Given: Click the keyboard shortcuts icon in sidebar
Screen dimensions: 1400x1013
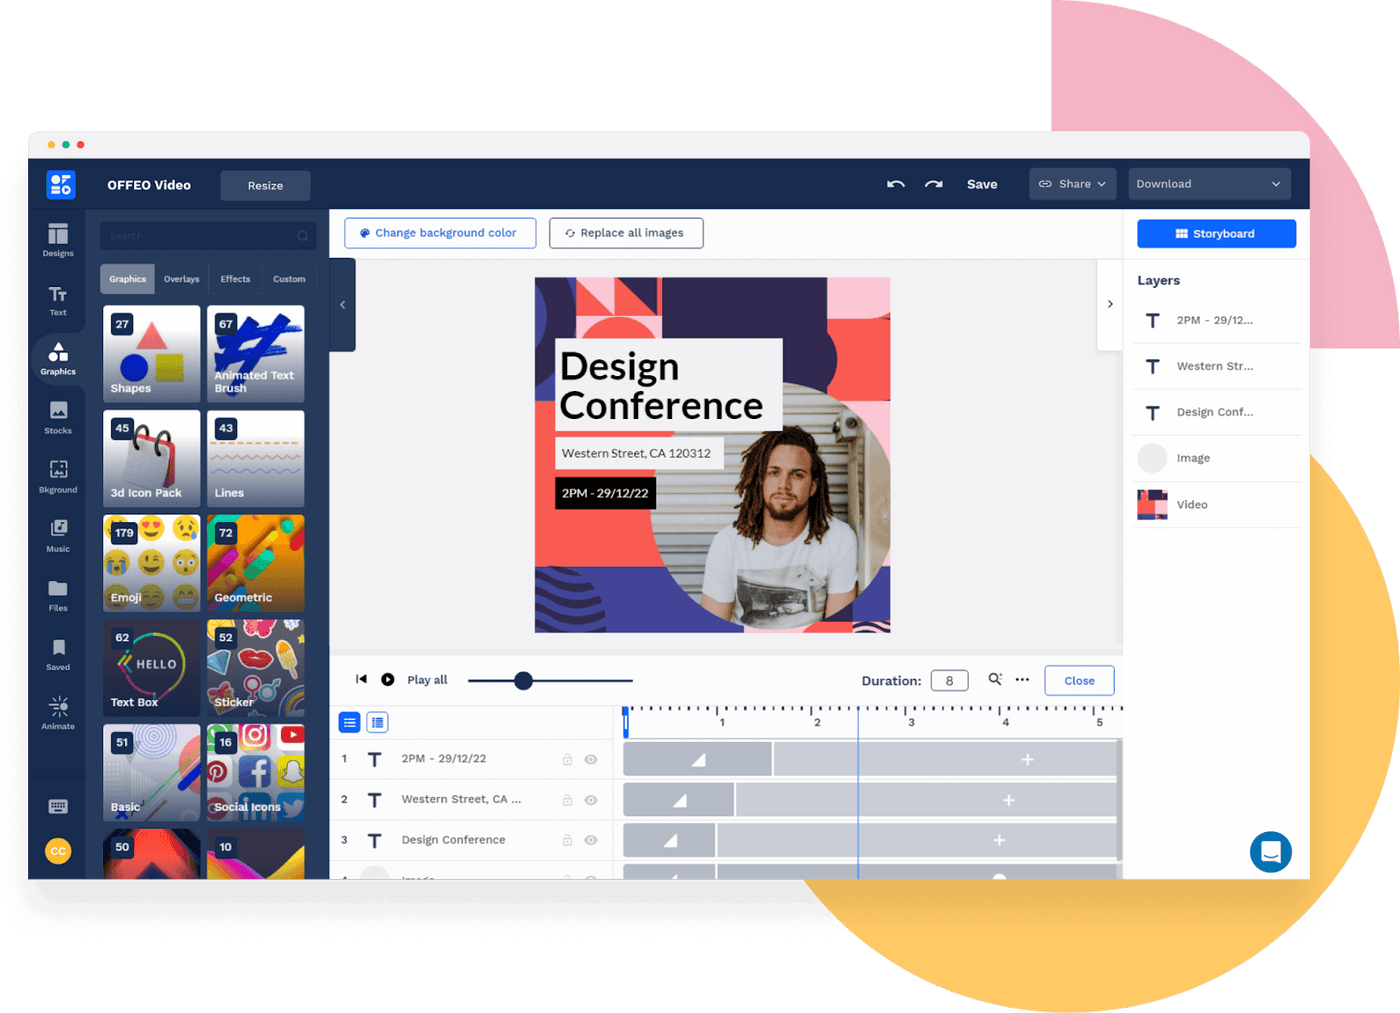Looking at the screenshot, I should [x=58, y=807].
